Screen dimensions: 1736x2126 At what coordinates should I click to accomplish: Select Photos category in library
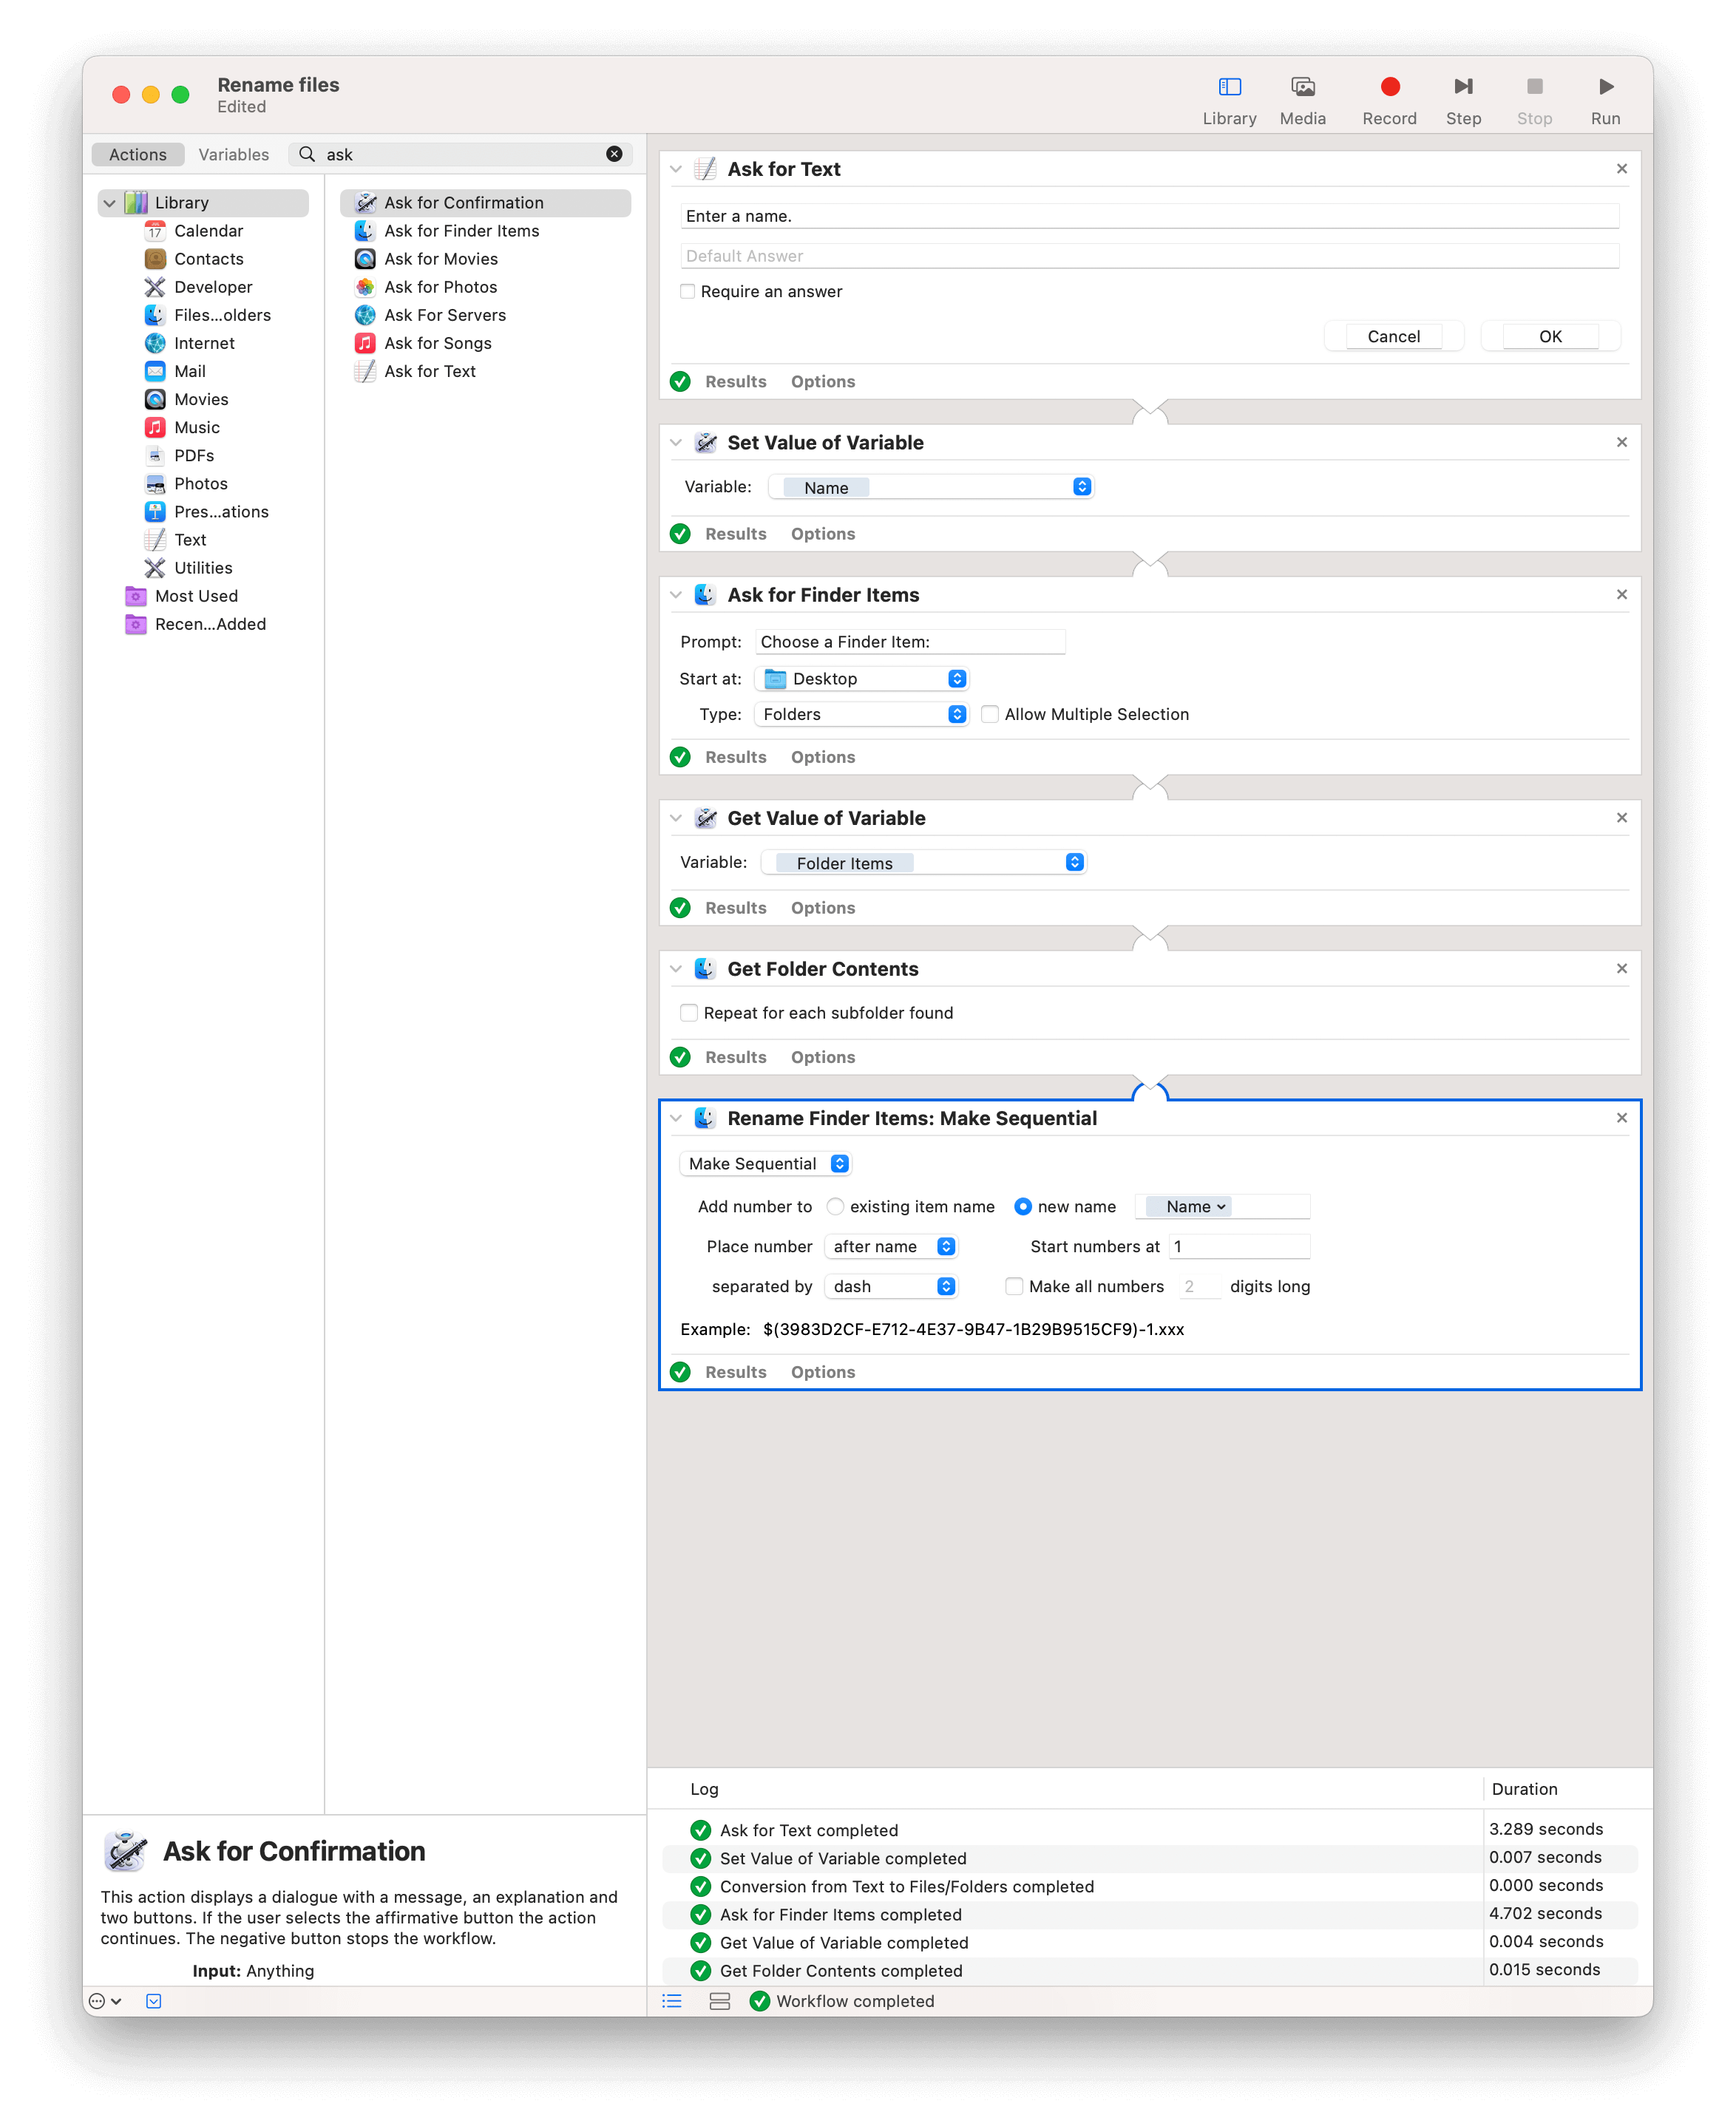200,483
